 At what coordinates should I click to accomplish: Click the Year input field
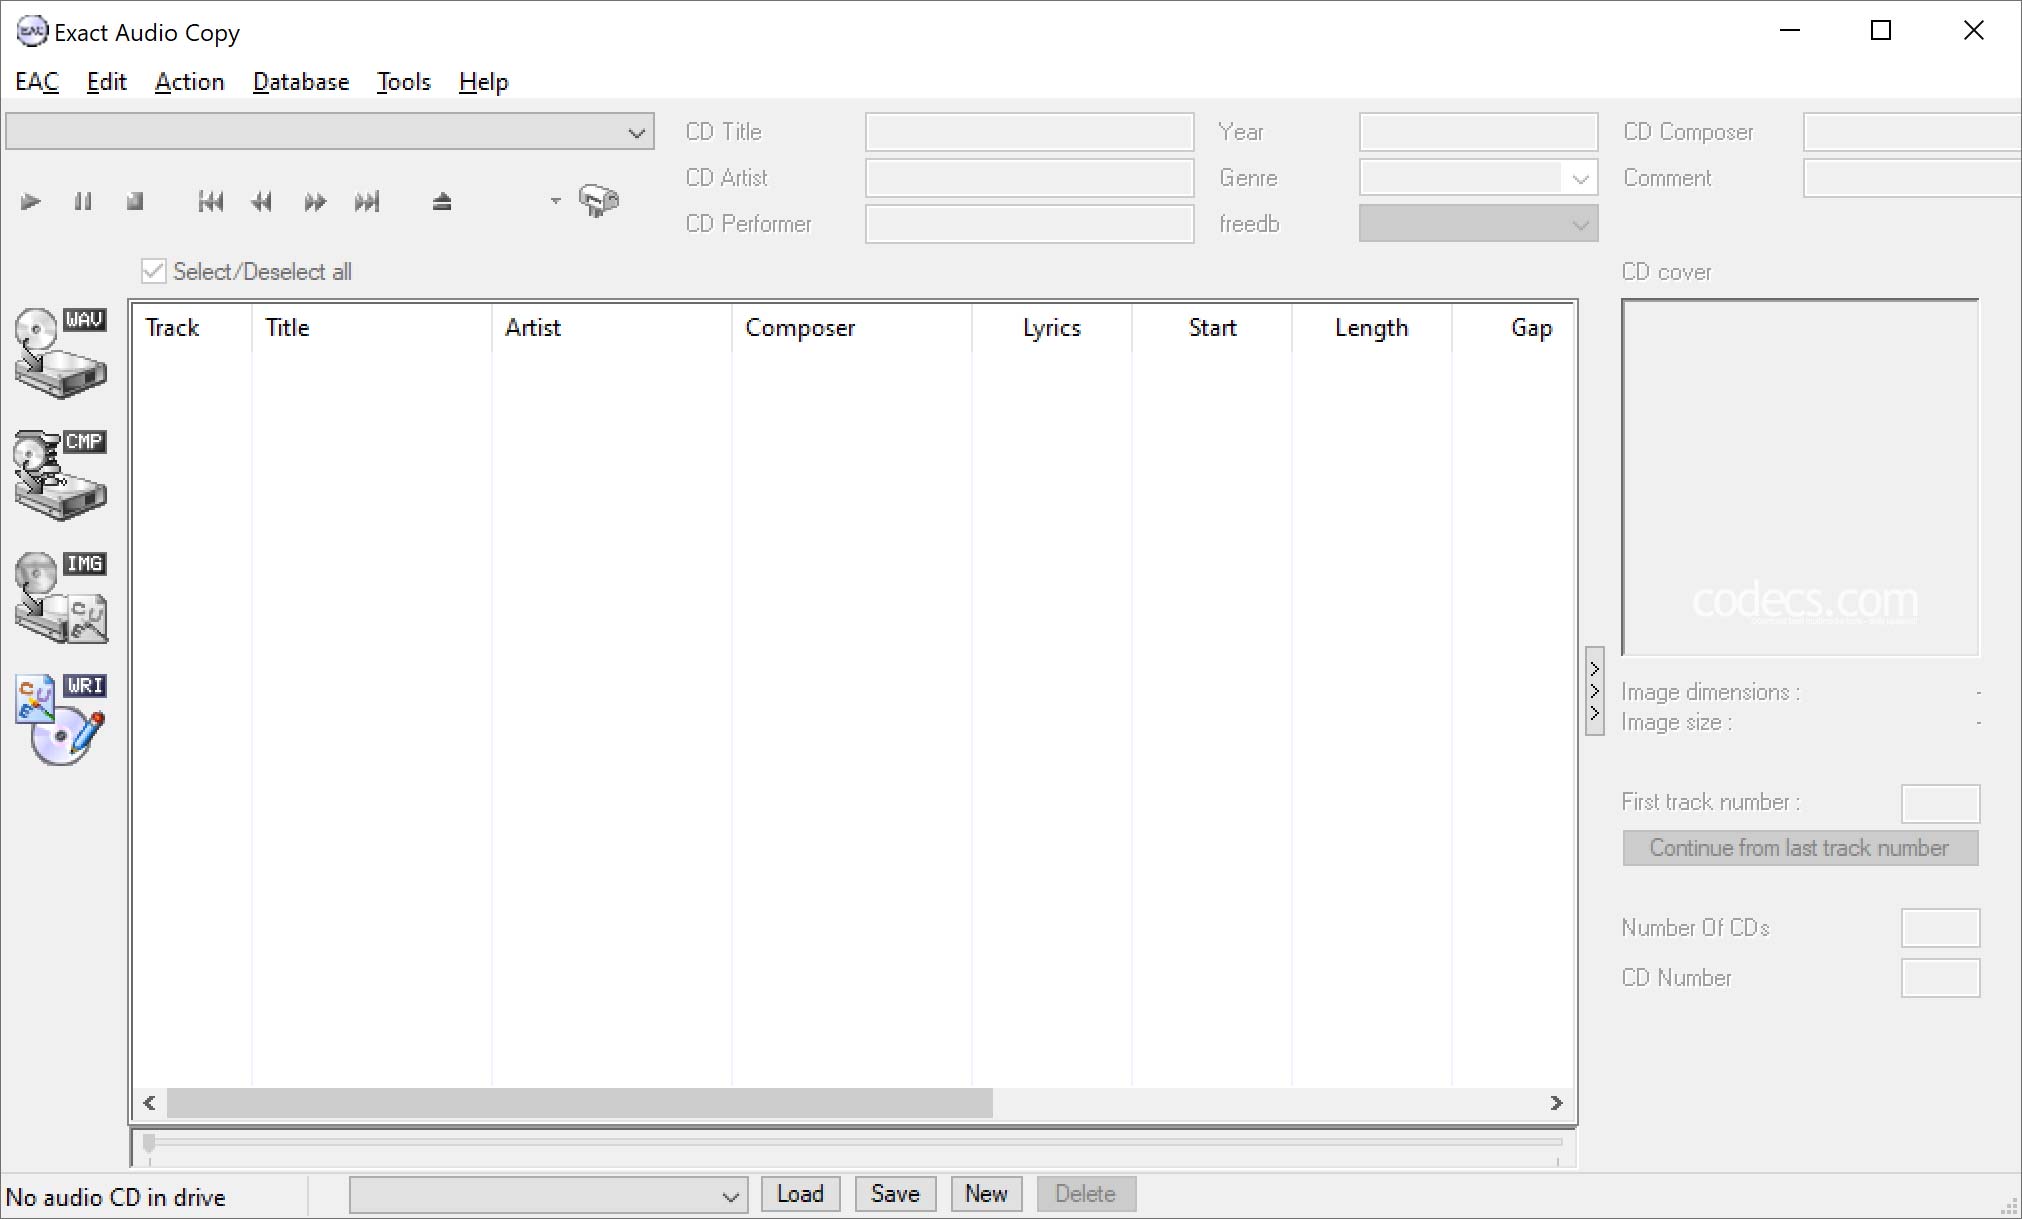(x=1478, y=132)
